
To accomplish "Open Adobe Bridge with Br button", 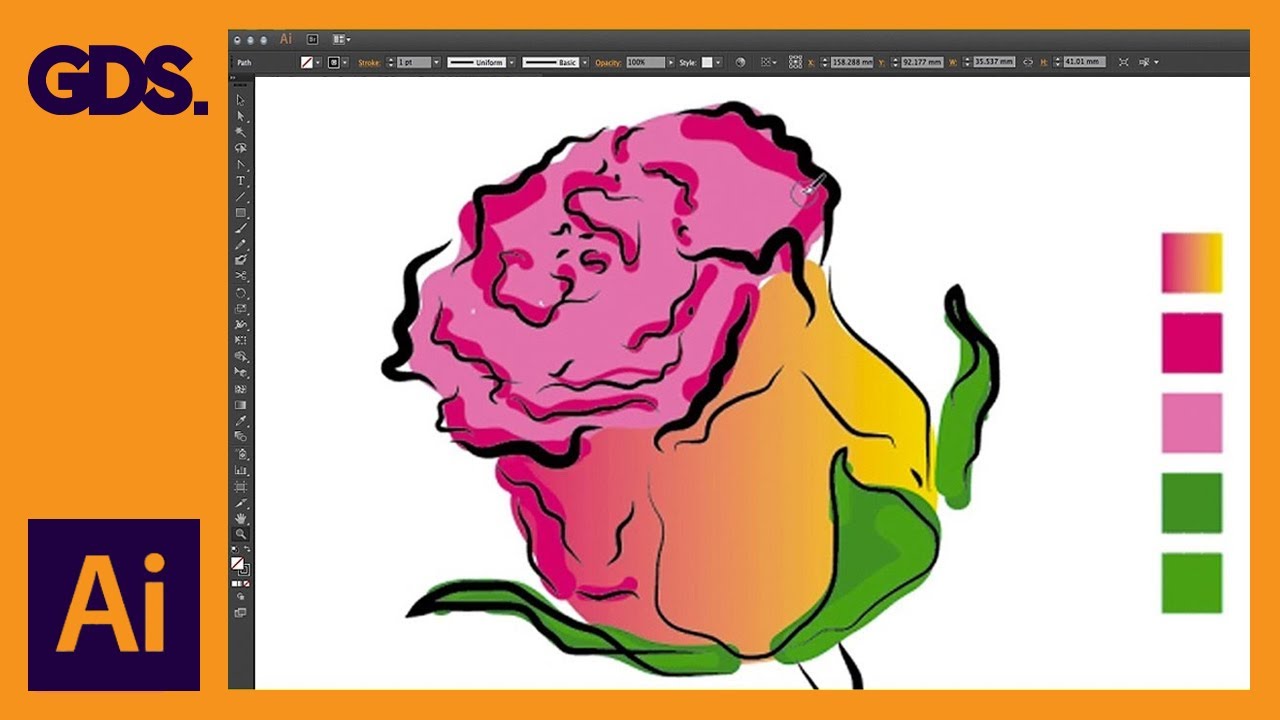I will pyautogui.click(x=312, y=39).
